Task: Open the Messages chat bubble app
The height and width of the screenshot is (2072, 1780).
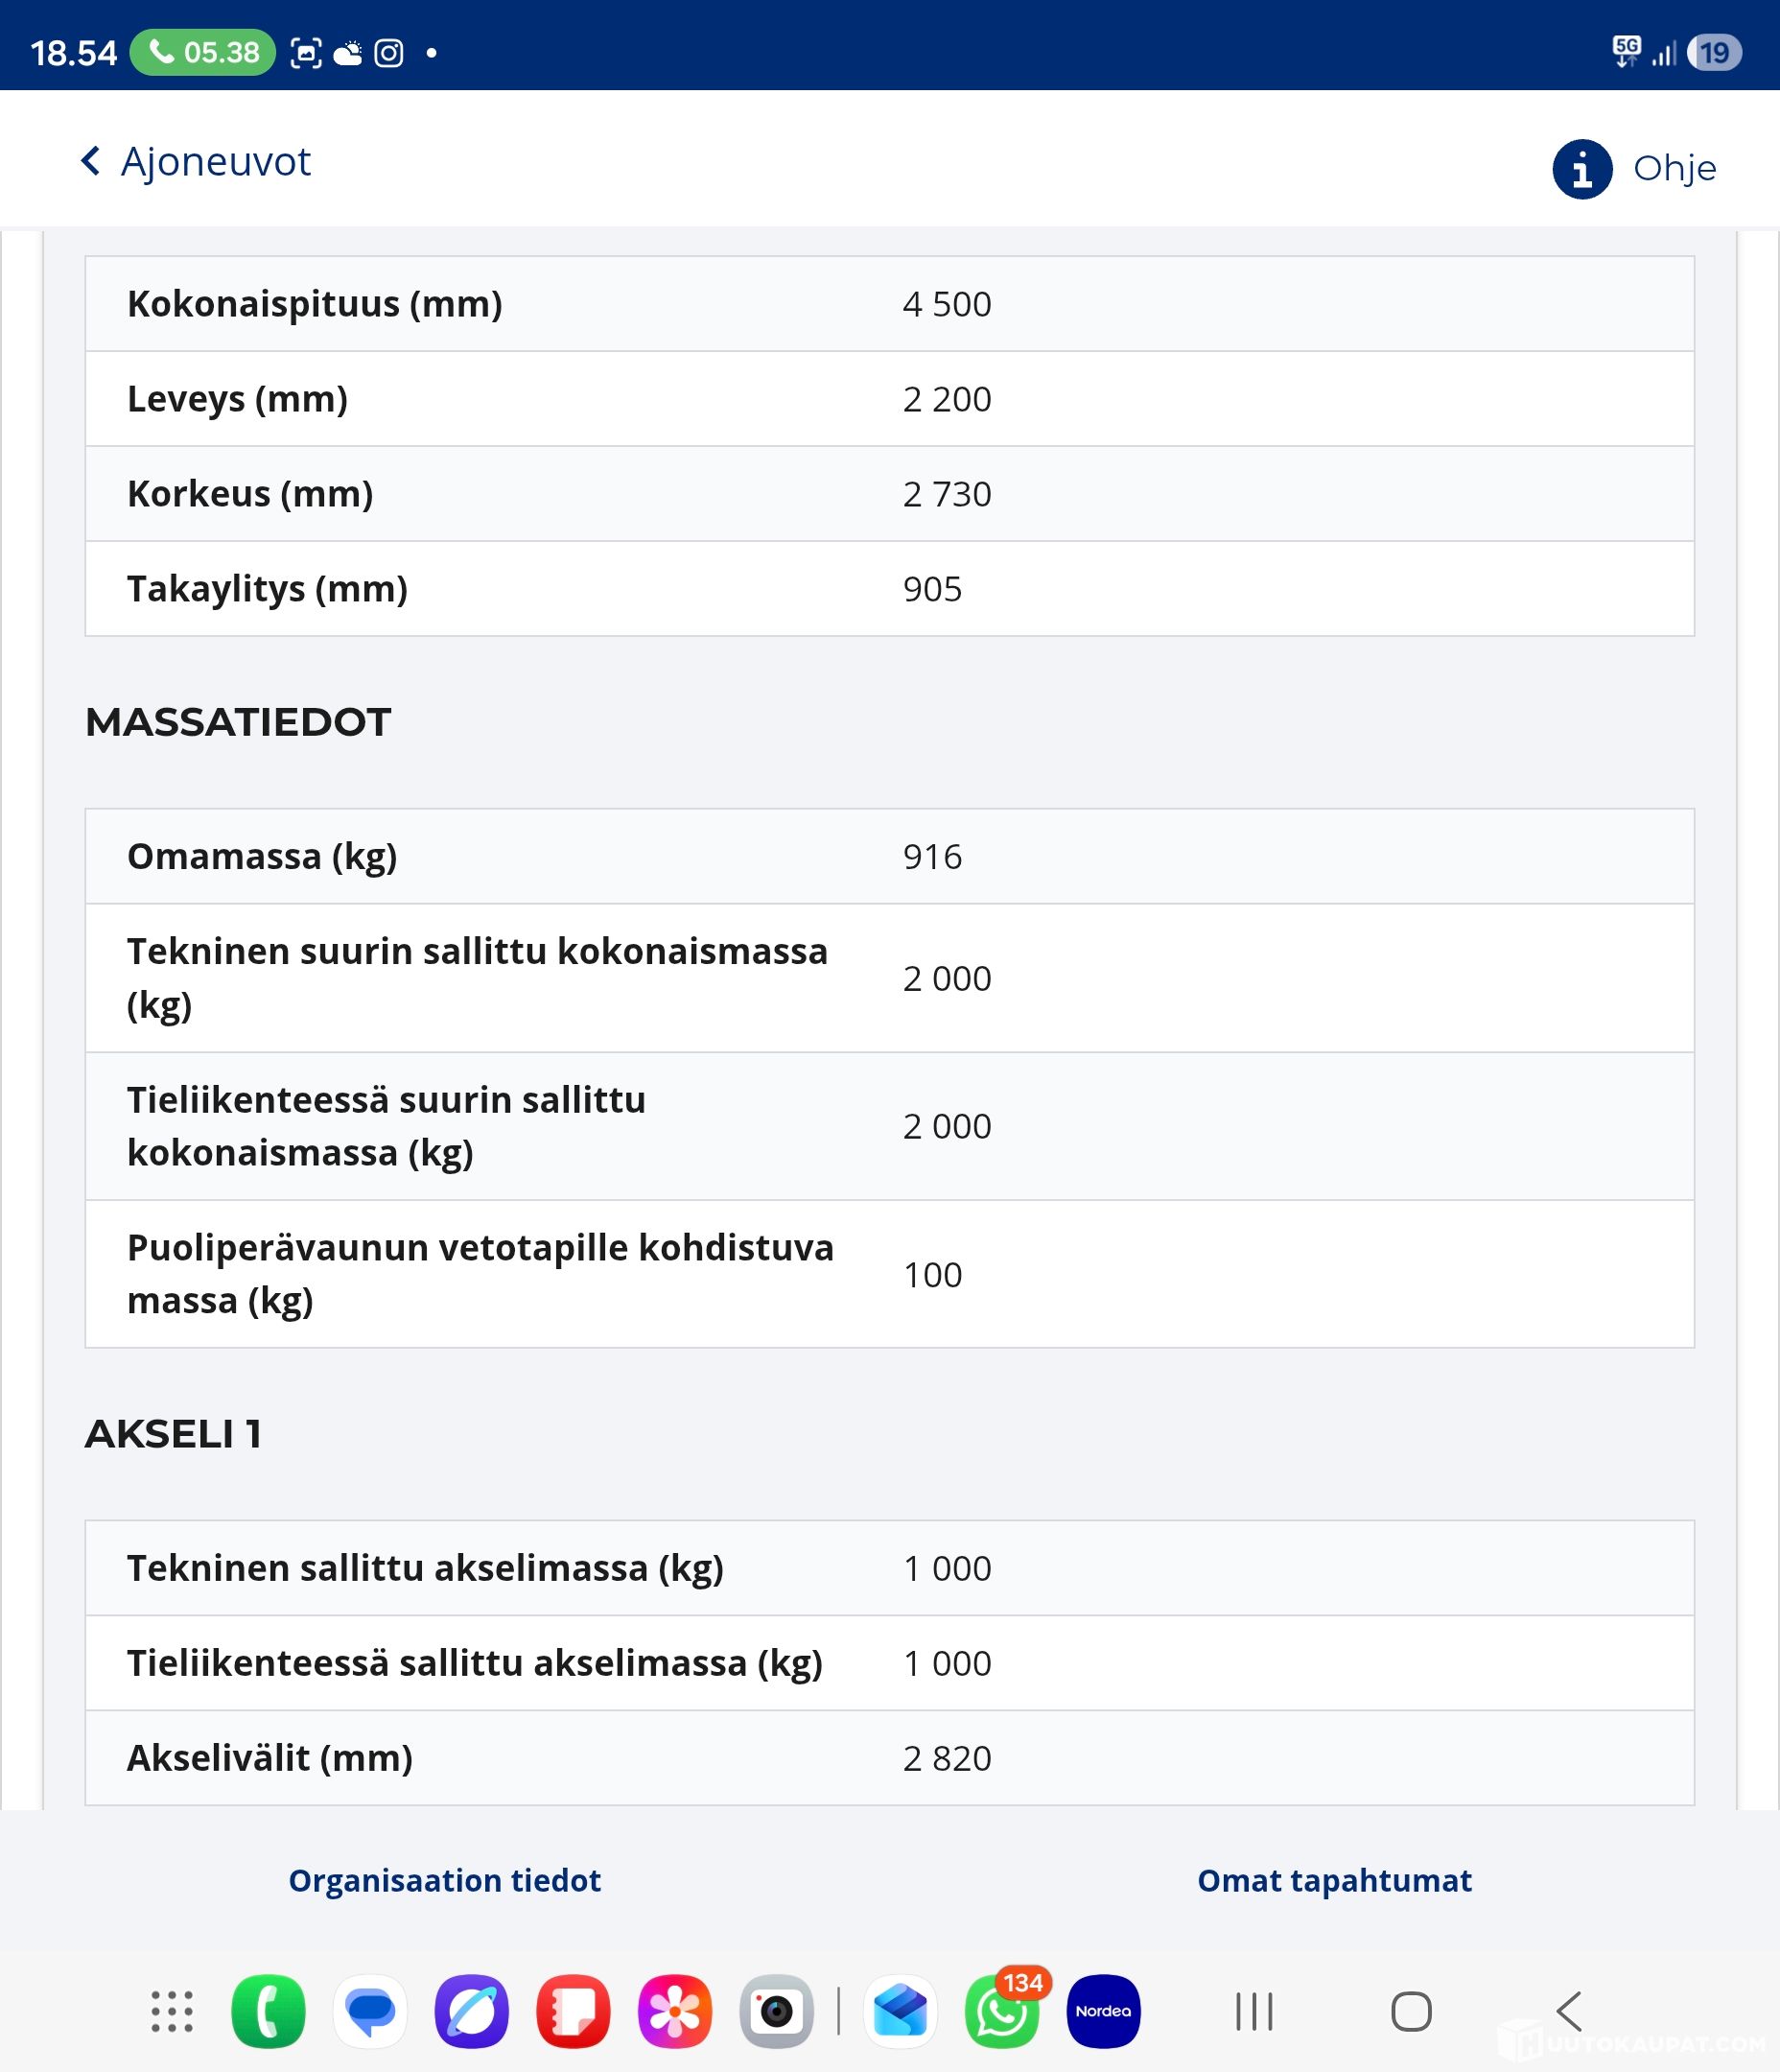Action: point(370,2011)
